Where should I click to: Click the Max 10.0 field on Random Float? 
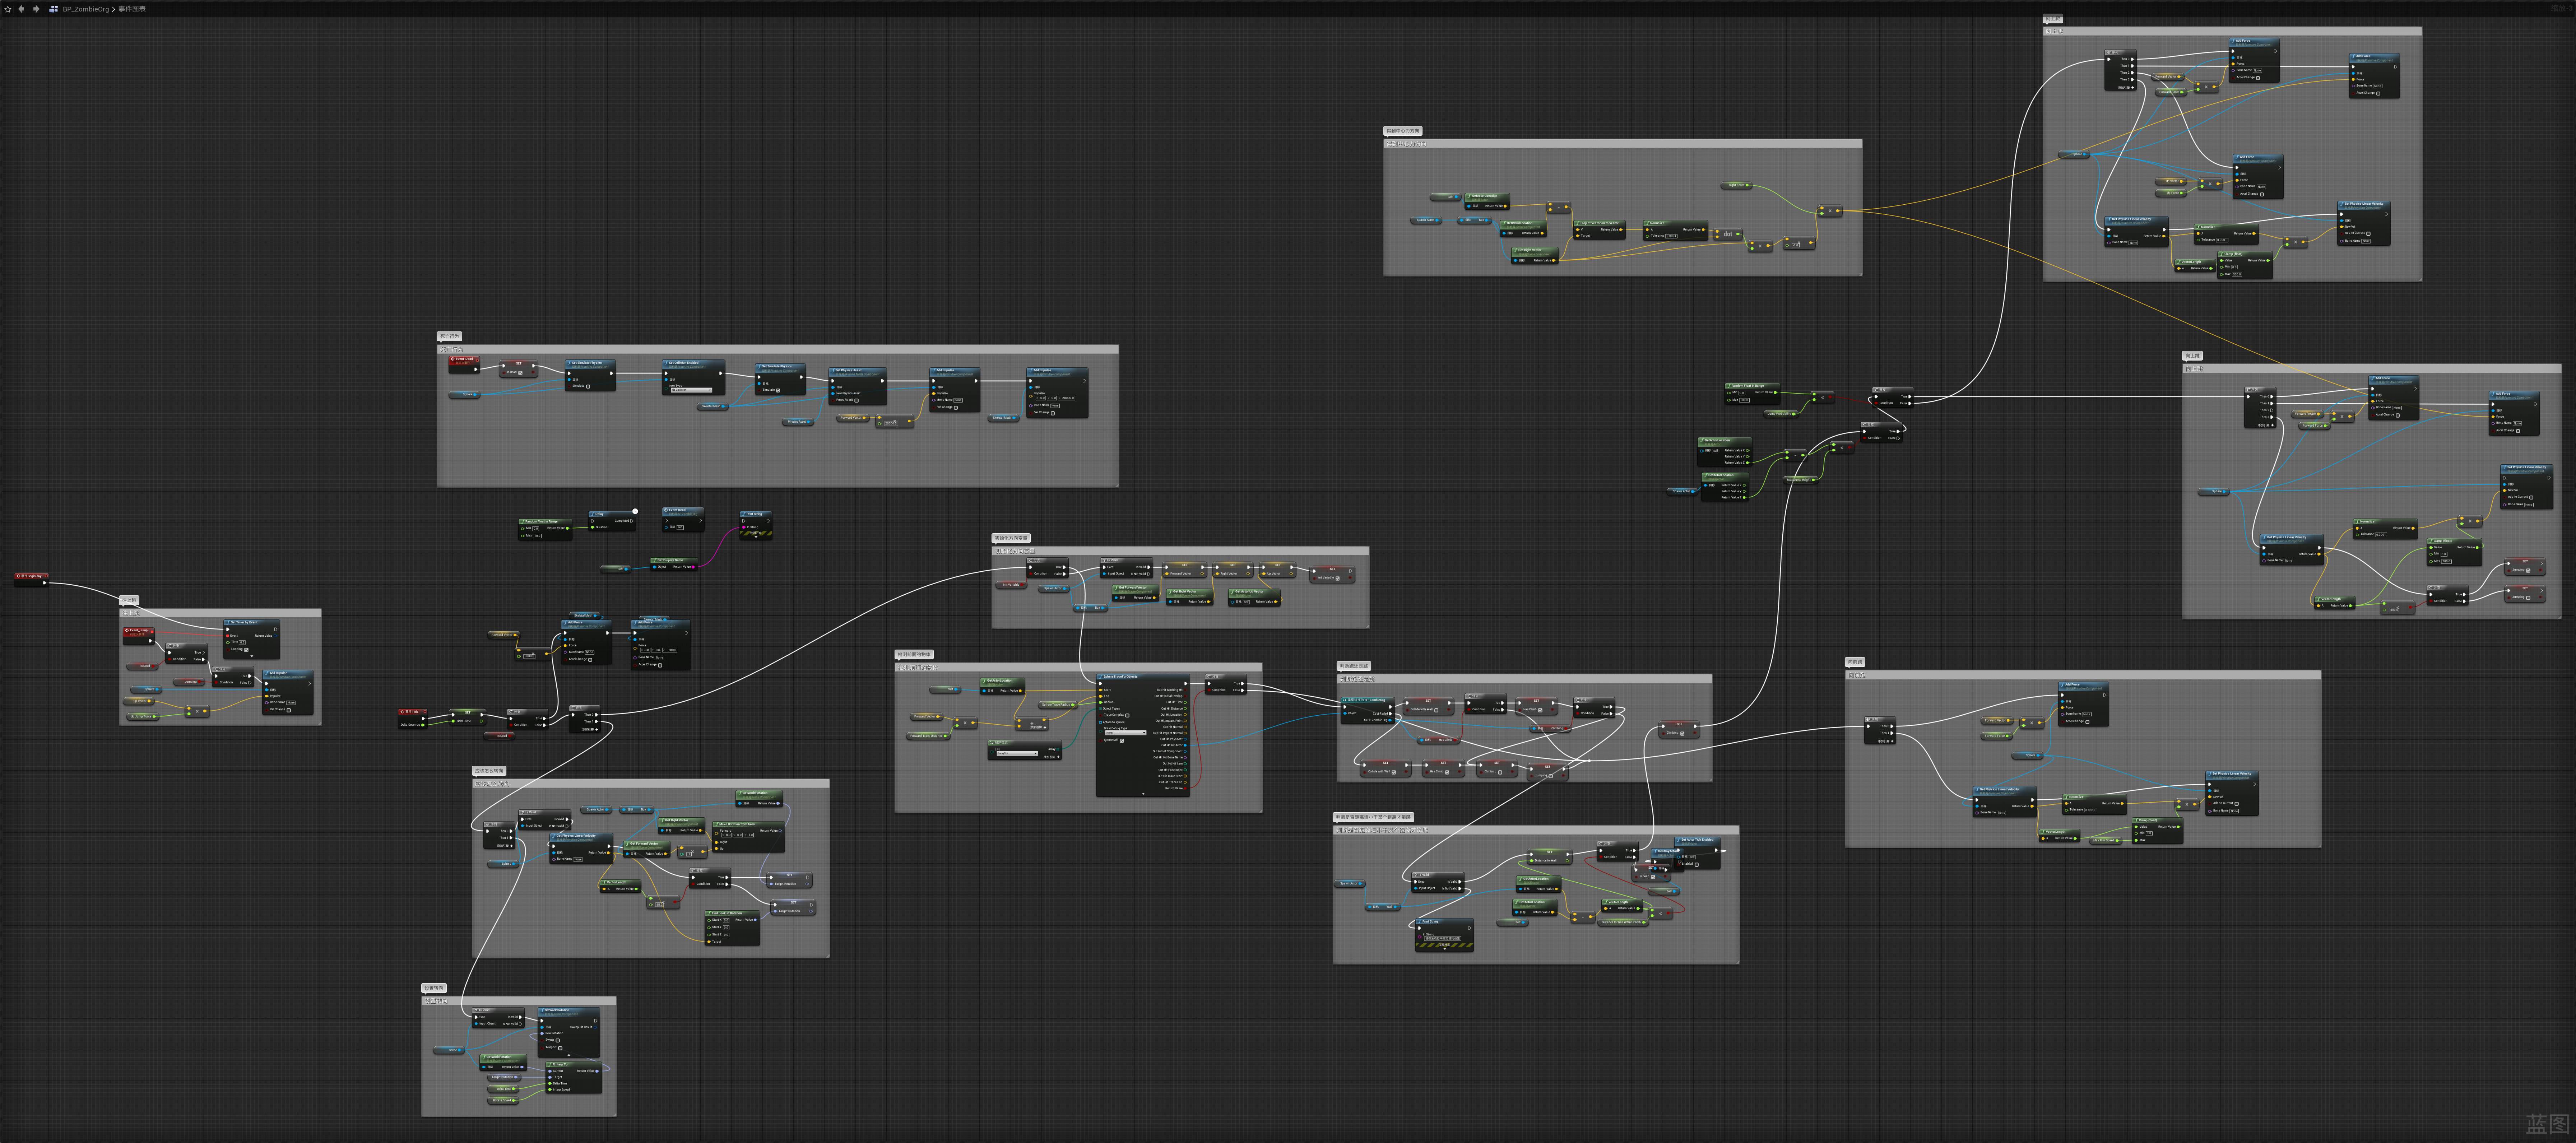click(537, 536)
